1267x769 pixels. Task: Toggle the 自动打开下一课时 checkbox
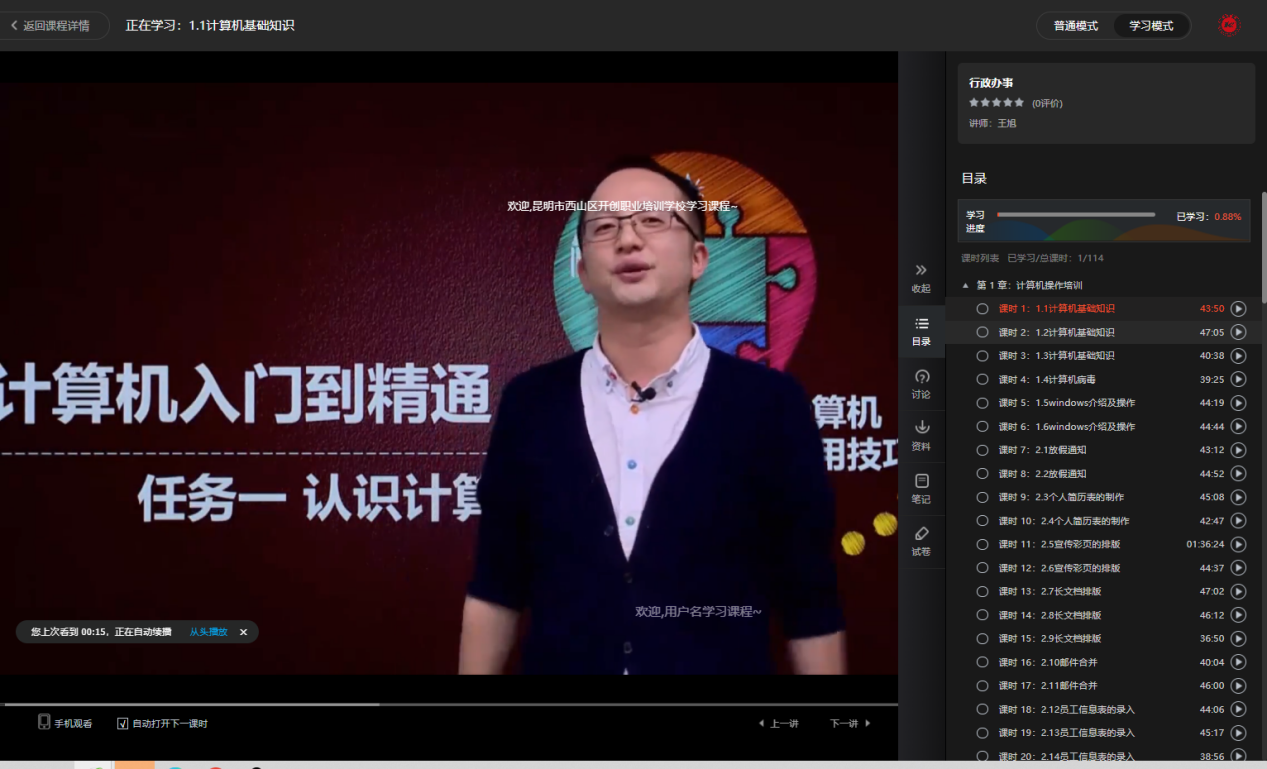pyautogui.click(x=123, y=723)
